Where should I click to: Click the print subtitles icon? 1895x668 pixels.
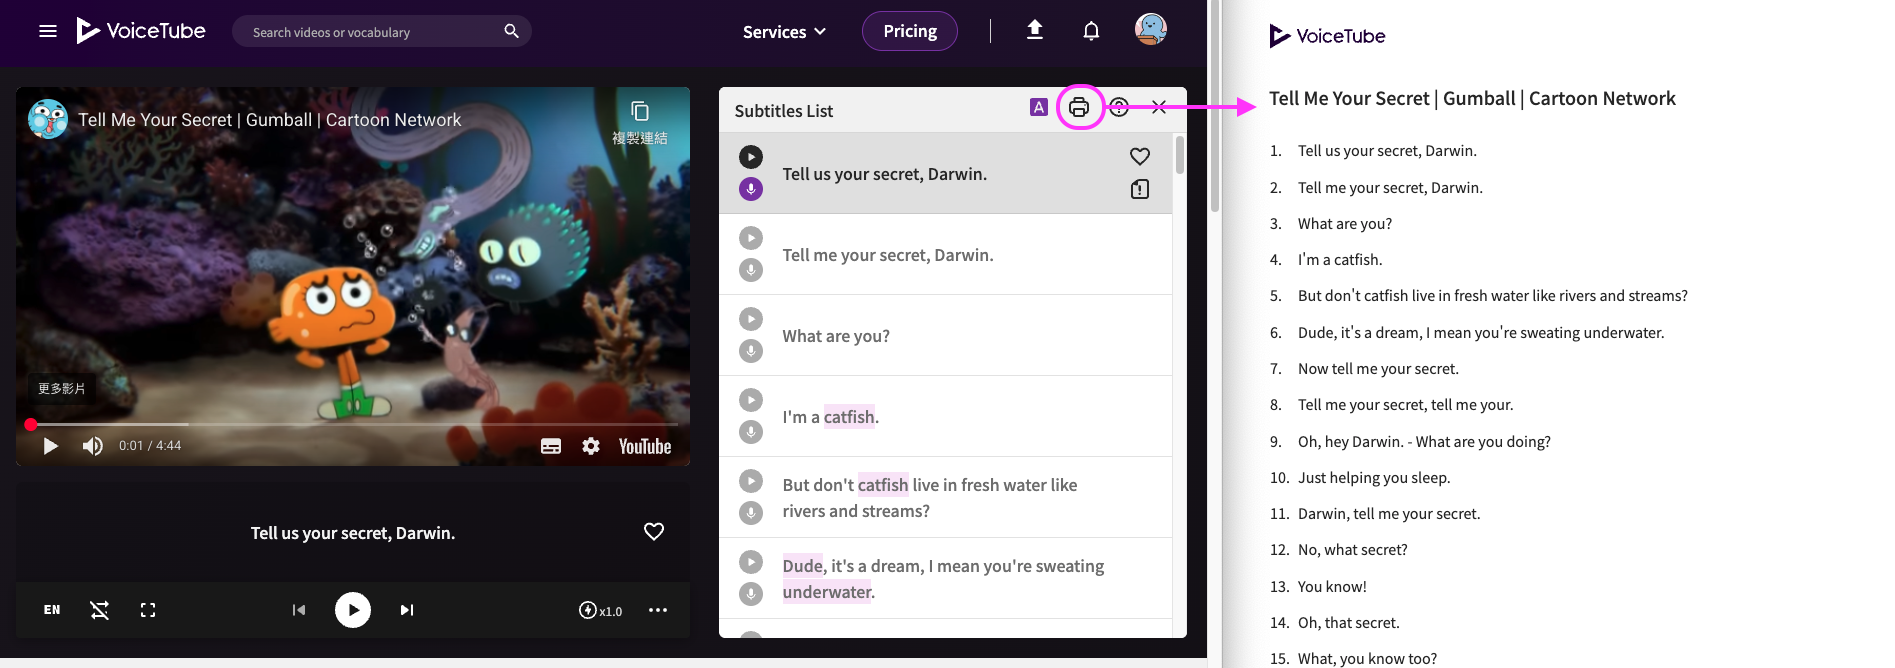pos(1079,107)
